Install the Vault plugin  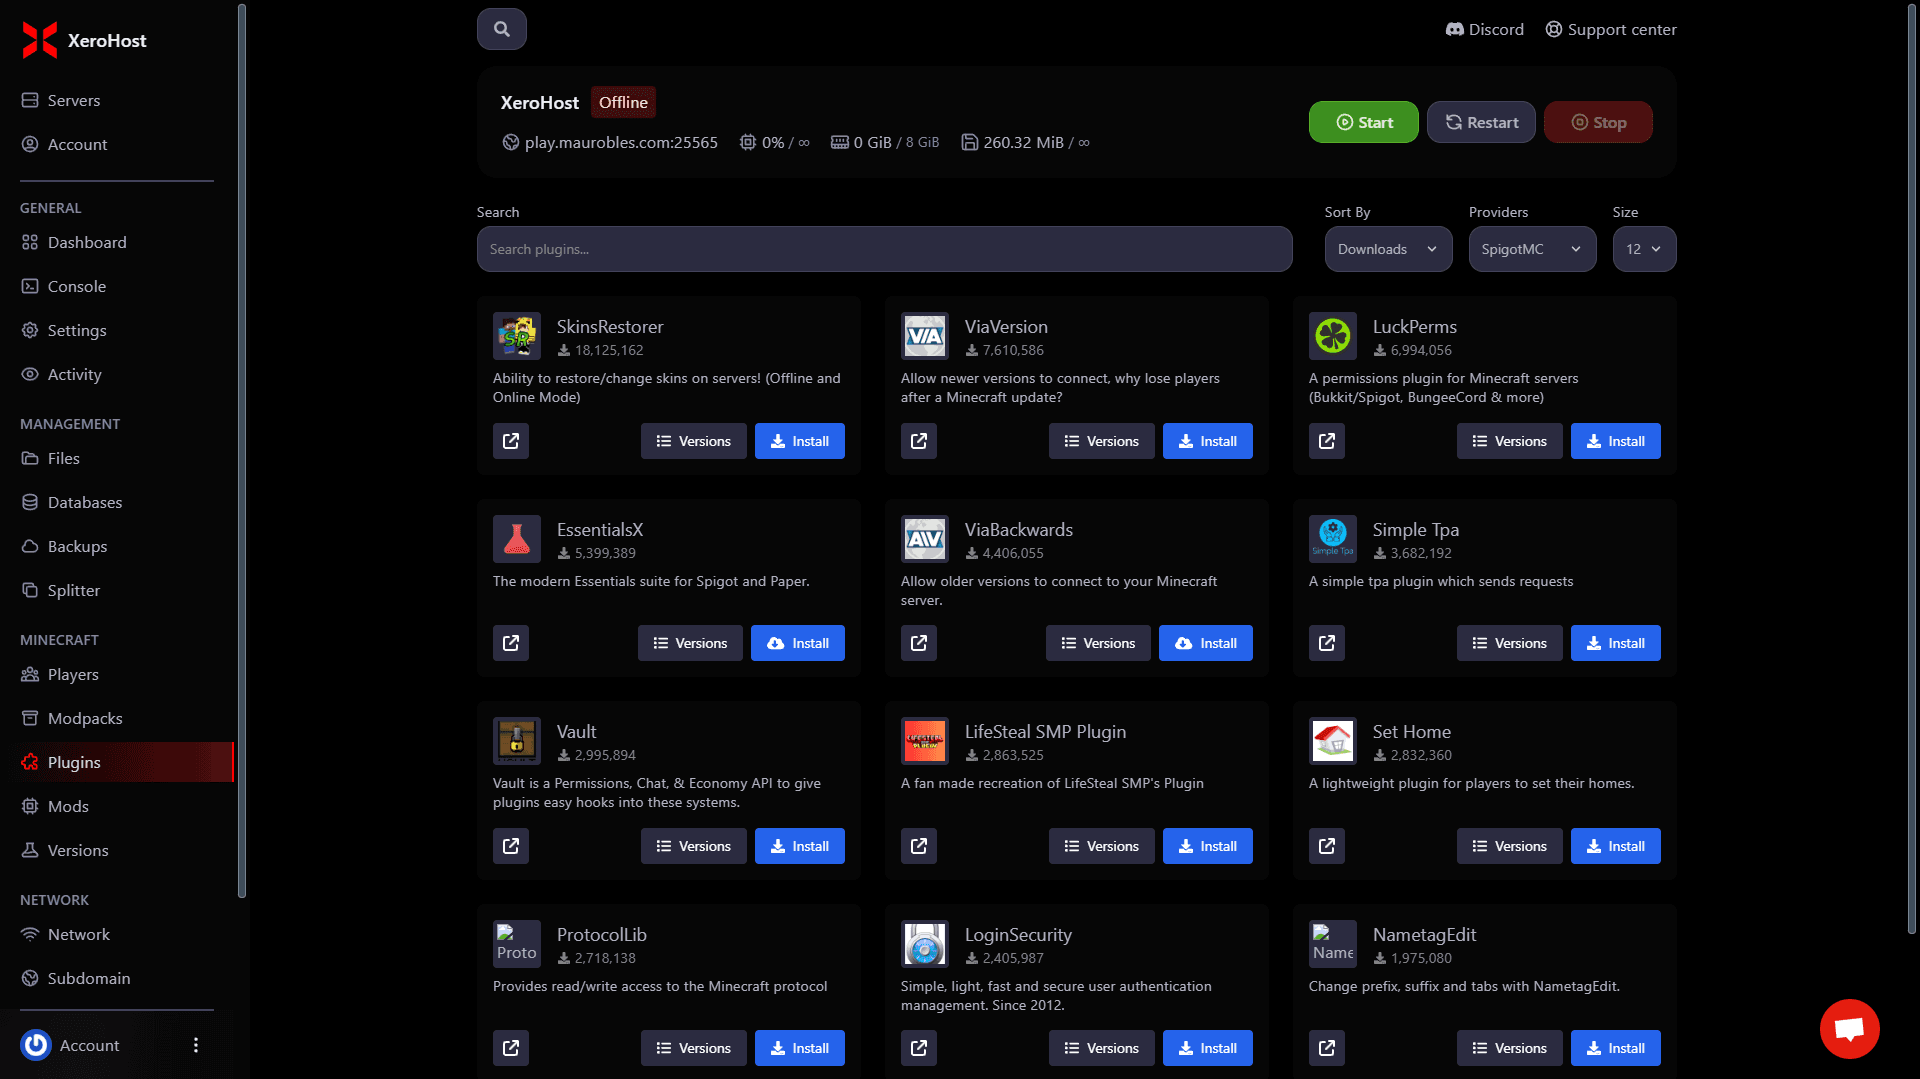799,846
